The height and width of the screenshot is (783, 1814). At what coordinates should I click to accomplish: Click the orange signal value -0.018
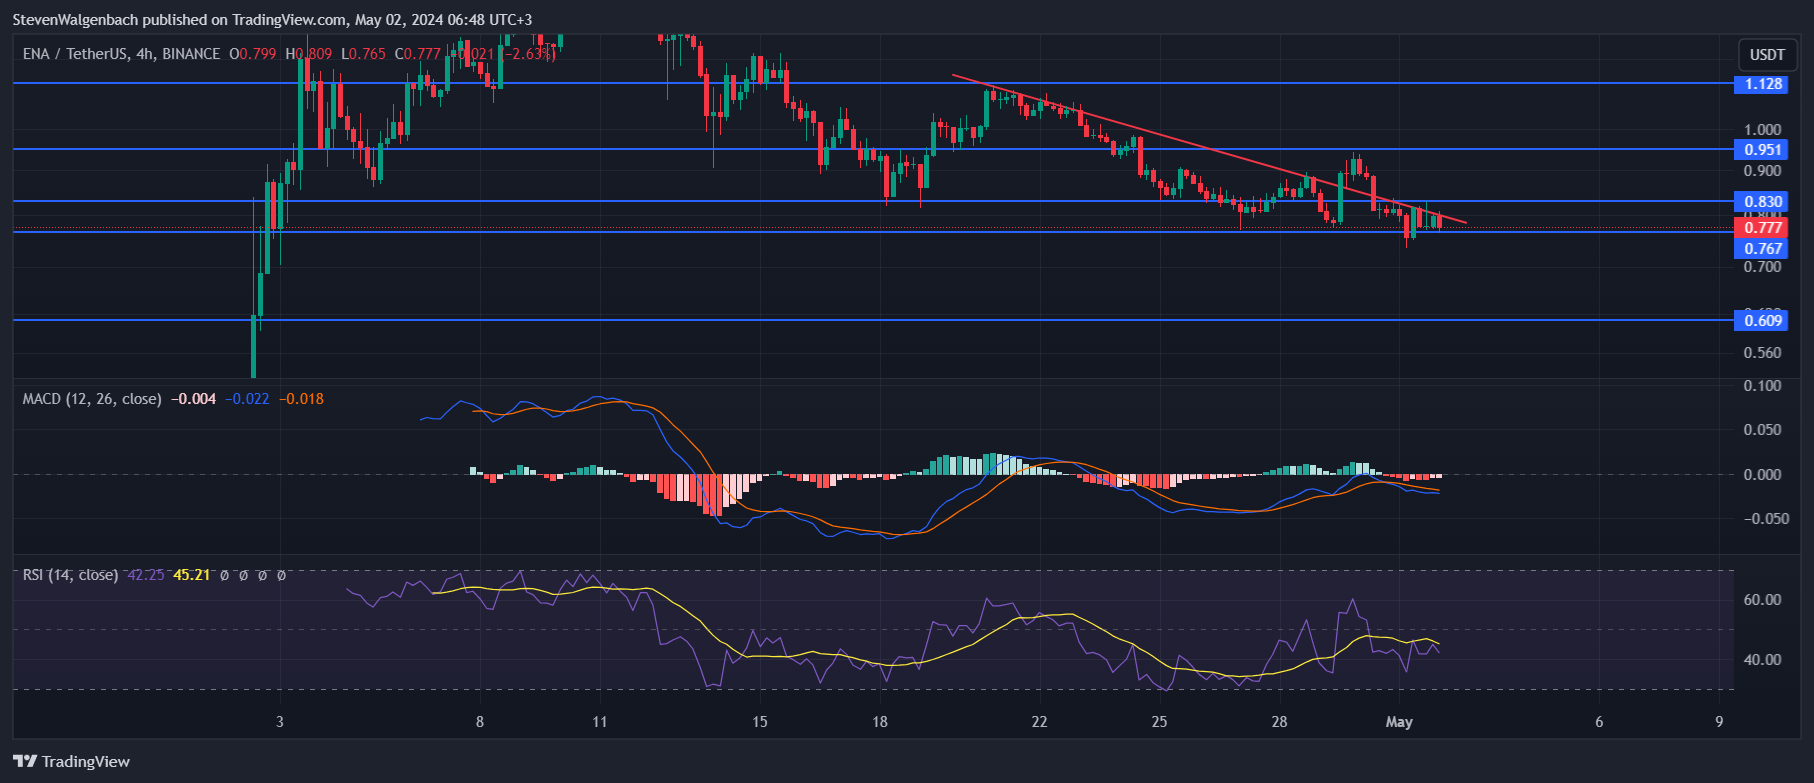(x=301, y=399)
